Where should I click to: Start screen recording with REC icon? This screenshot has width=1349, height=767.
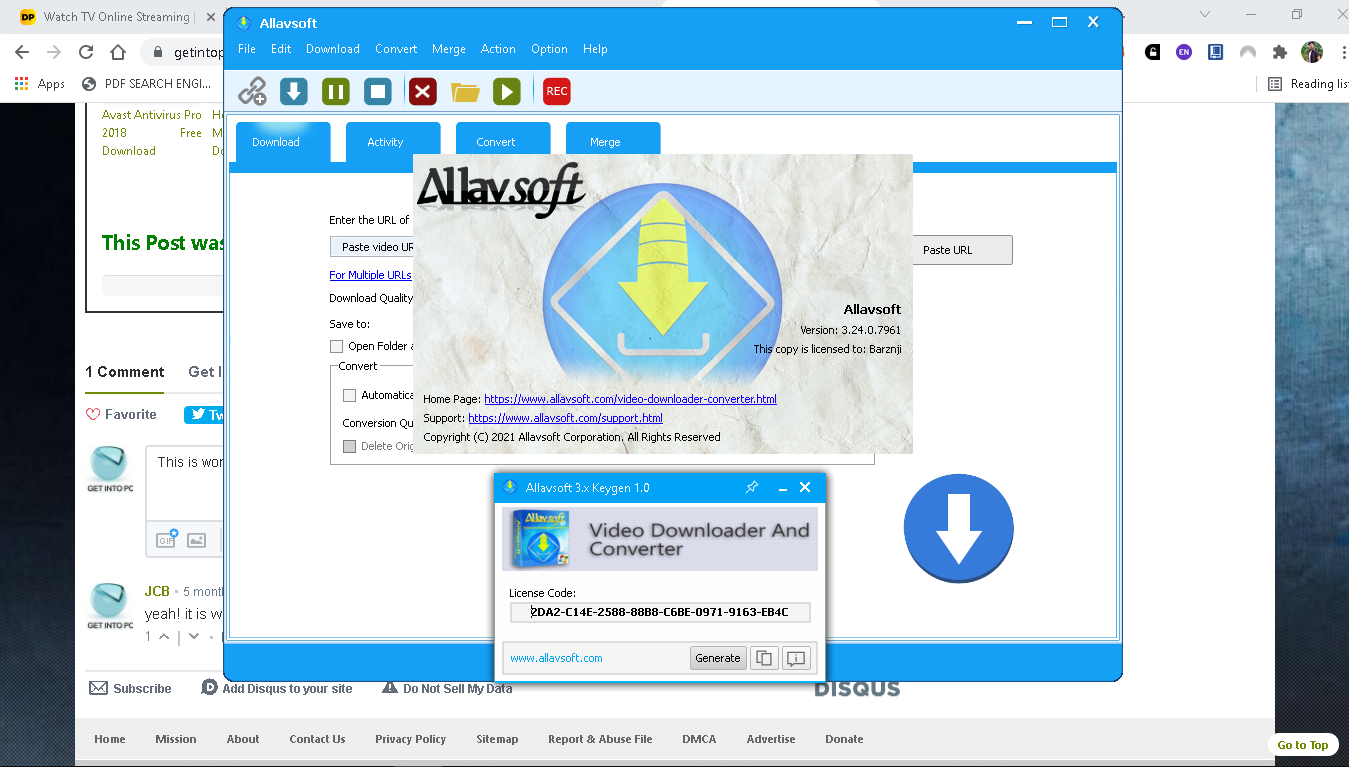pyautogui.click(x=557, y=92)
